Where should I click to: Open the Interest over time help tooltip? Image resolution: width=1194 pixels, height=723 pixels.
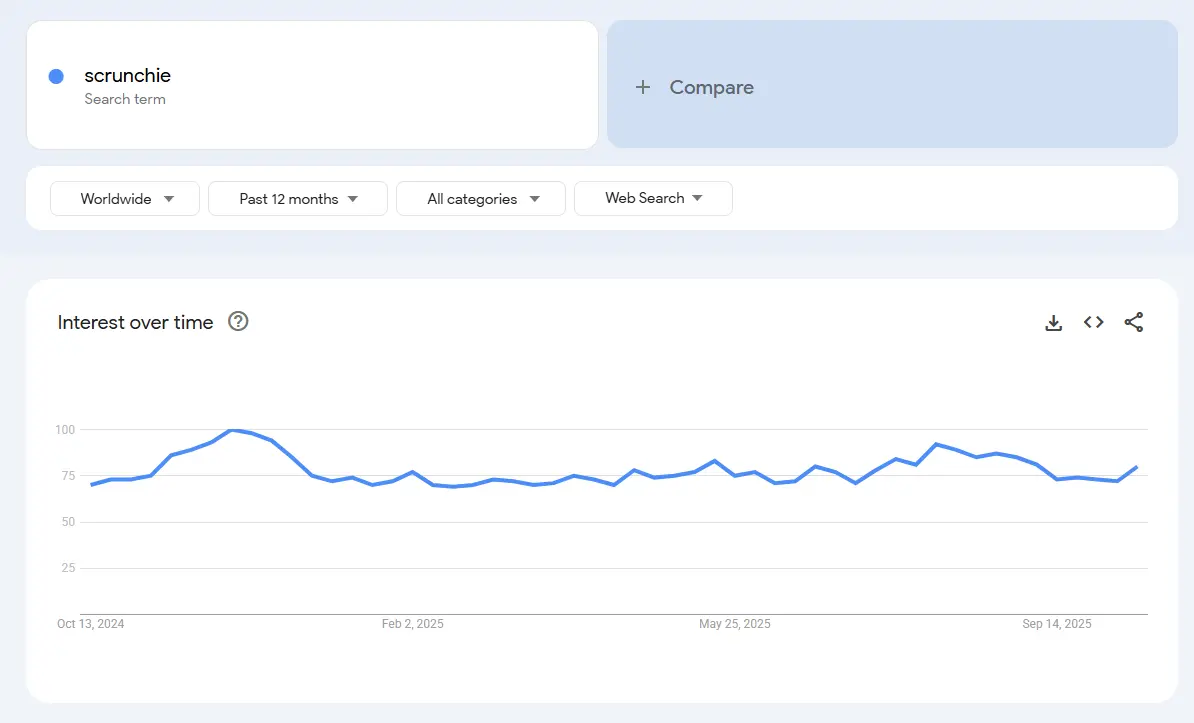[238, 321]
